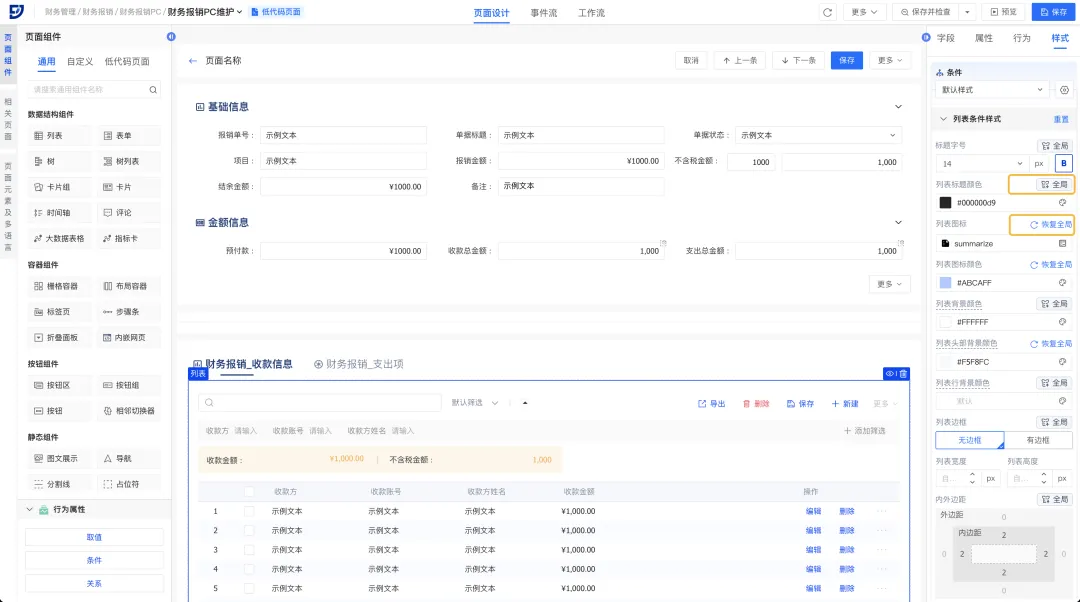
Task: Collapse the 金额信息 section
Action: (898, 222)
